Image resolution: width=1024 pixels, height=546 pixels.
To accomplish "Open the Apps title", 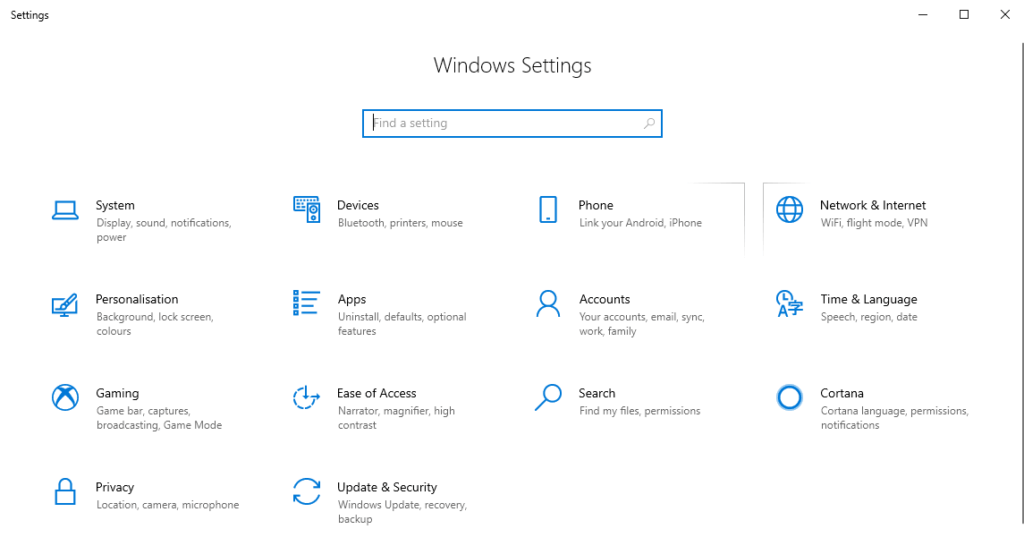I will (352, 299).
